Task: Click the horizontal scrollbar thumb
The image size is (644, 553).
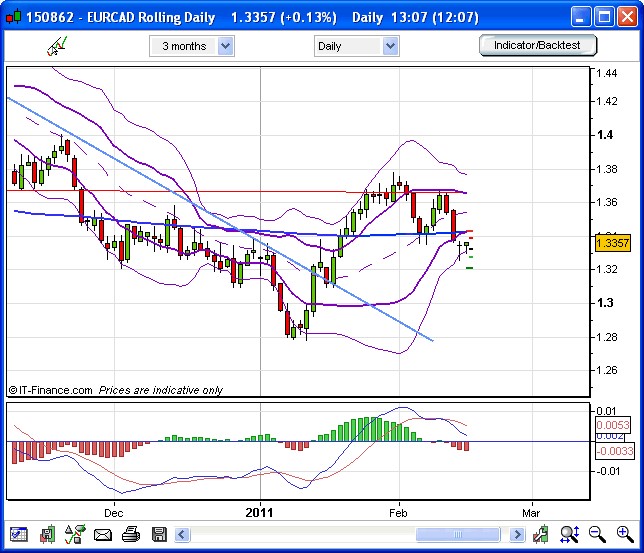Action: [x=458, y=535]
